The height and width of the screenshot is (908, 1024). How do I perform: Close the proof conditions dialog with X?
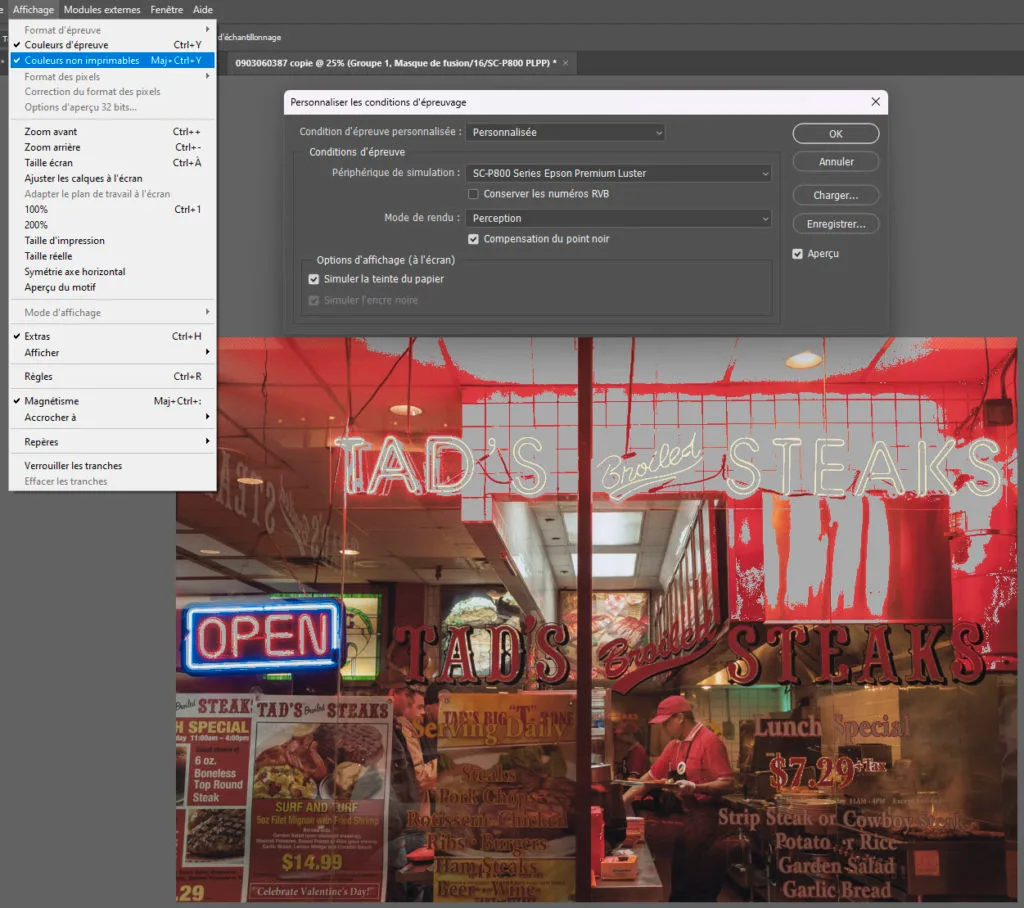[x=876, y=102]
